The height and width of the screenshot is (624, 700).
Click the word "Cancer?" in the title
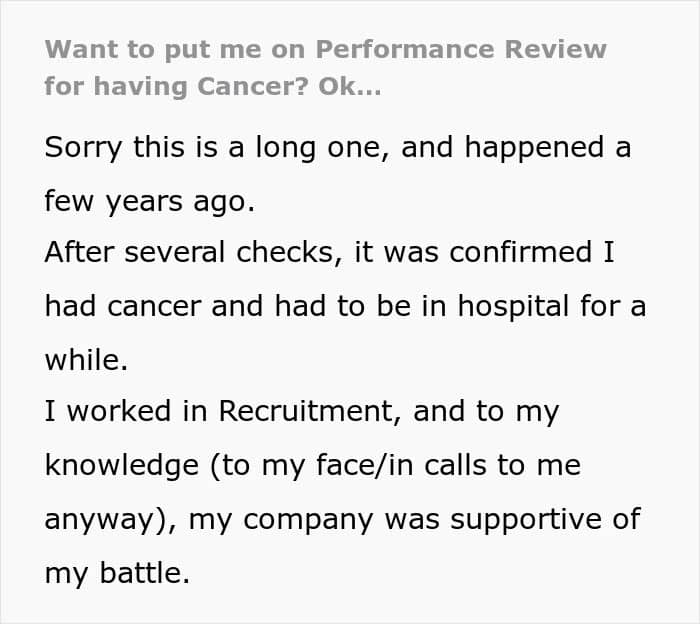click(x=253, y=86)
